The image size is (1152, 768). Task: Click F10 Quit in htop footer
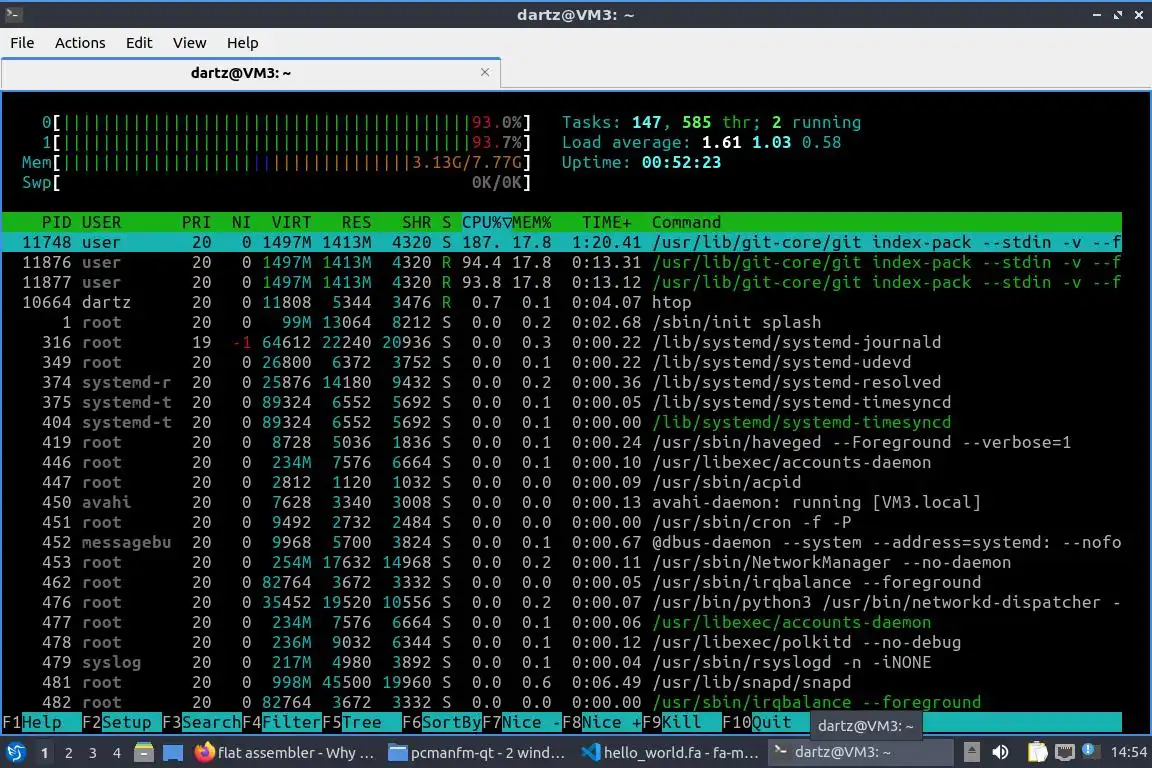click(x=762, y=722)
